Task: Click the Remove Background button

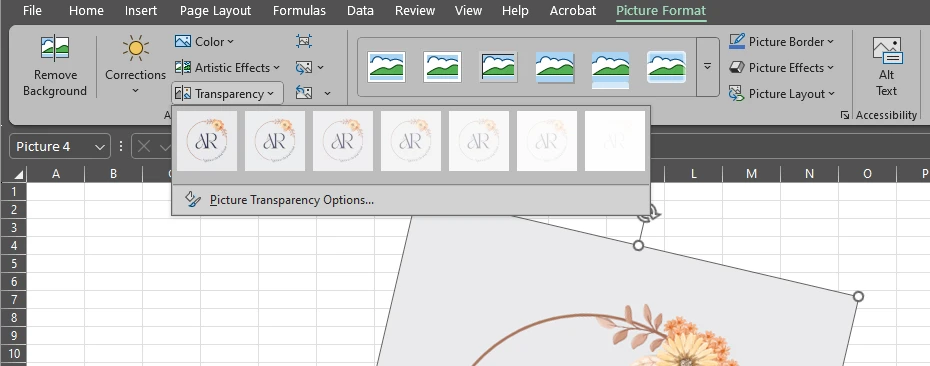Action: 55,66
